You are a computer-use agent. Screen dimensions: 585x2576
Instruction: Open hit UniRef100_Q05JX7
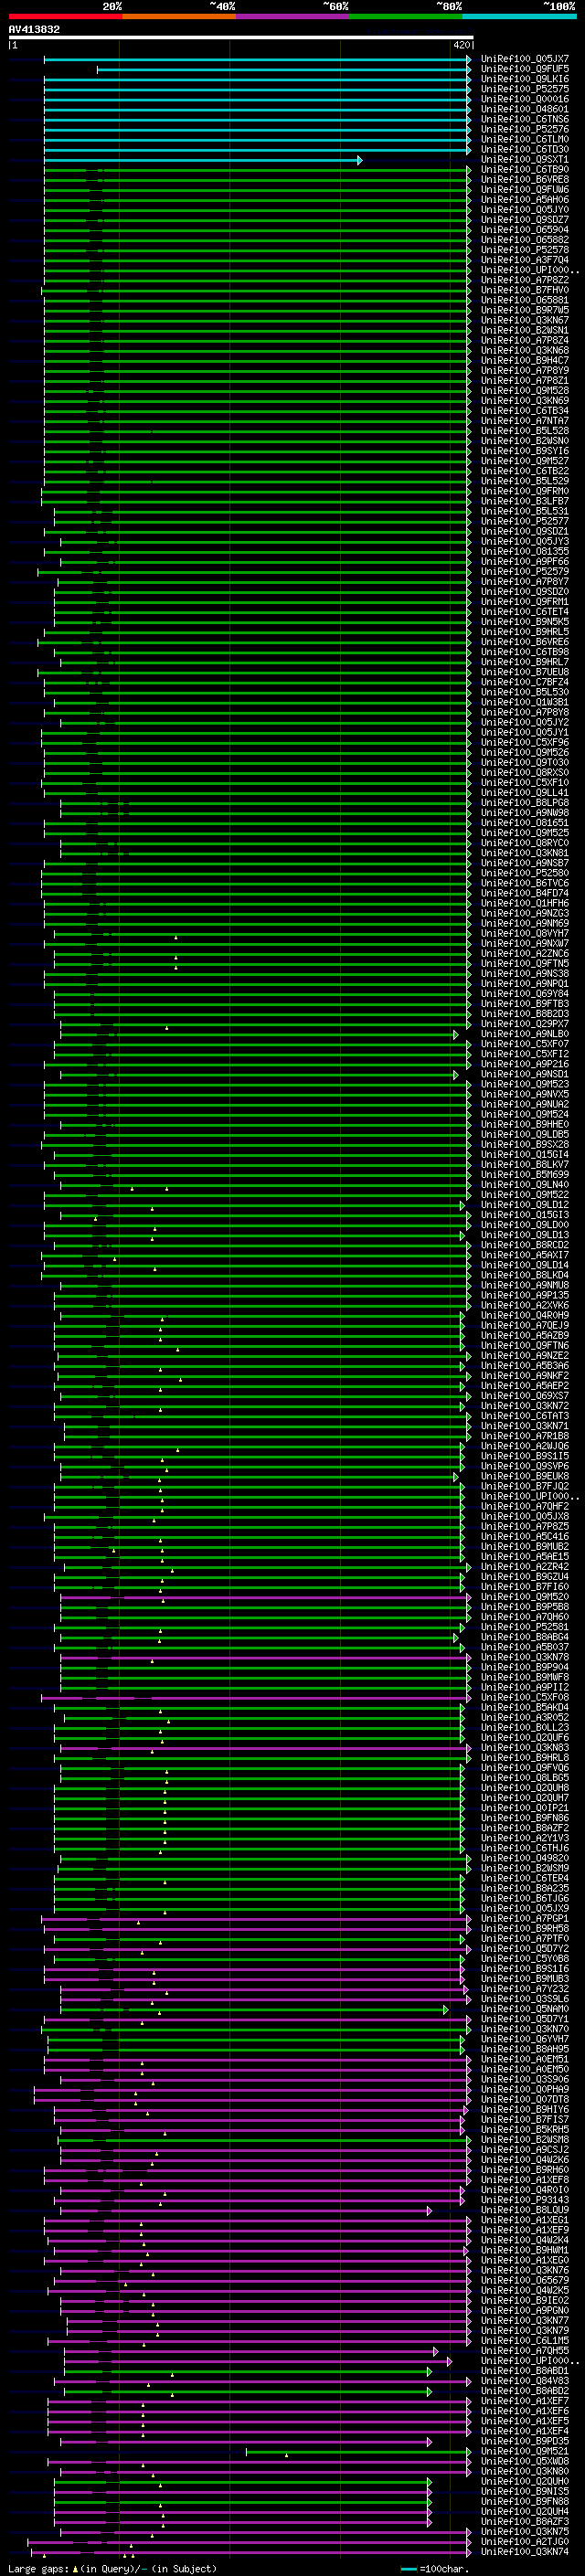point(524,59)
